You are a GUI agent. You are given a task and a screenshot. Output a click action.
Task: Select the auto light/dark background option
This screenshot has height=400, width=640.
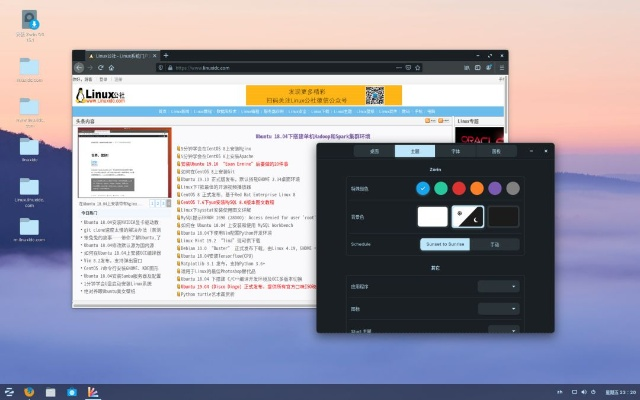(x=468, y=216)
